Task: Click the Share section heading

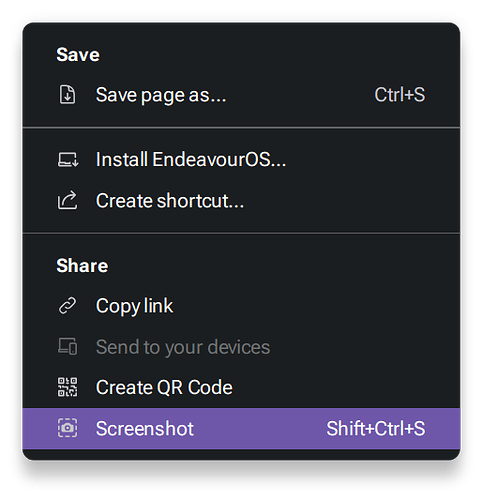Action: 82,266
